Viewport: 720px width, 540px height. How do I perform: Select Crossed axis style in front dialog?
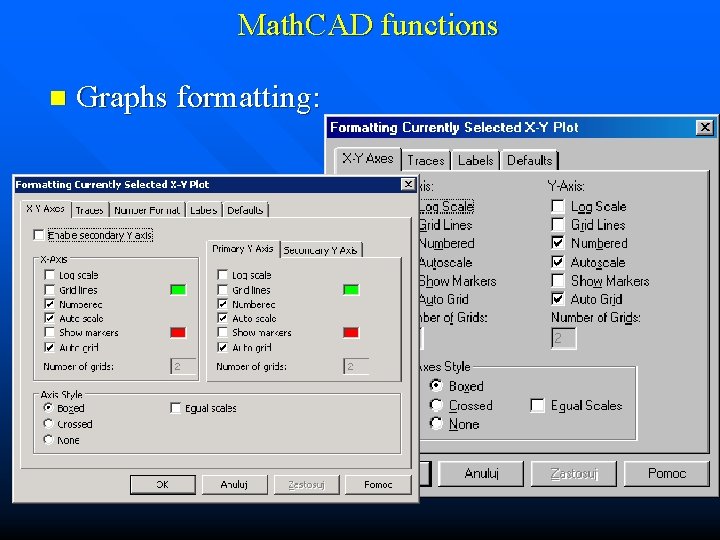point(48,423)
